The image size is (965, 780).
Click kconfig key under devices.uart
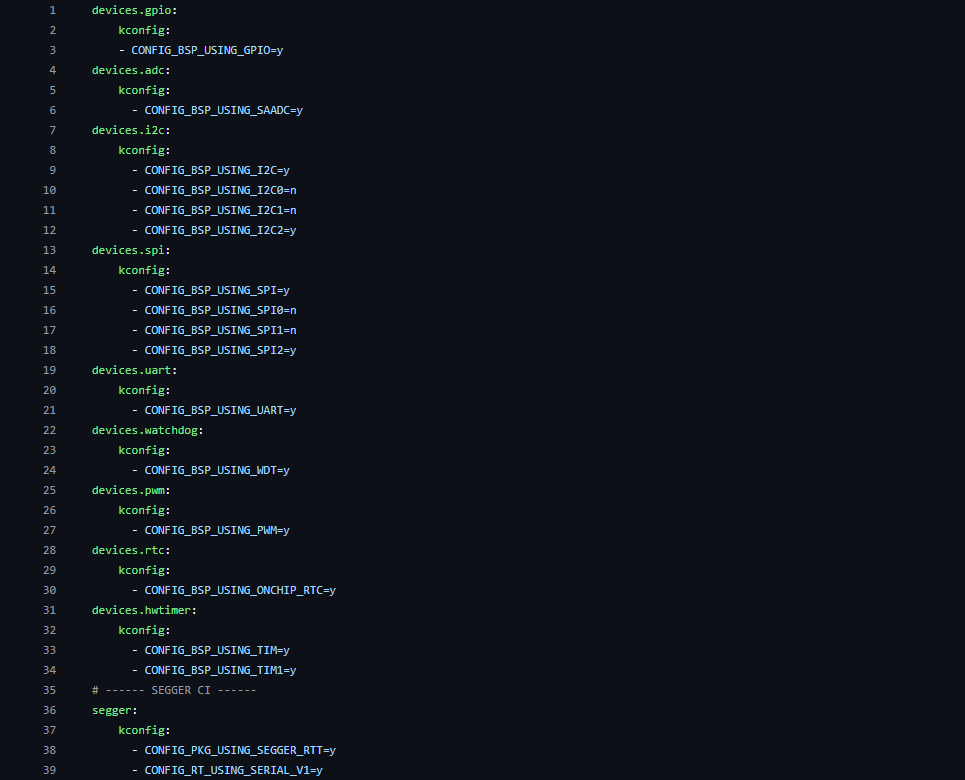[142, 390]
